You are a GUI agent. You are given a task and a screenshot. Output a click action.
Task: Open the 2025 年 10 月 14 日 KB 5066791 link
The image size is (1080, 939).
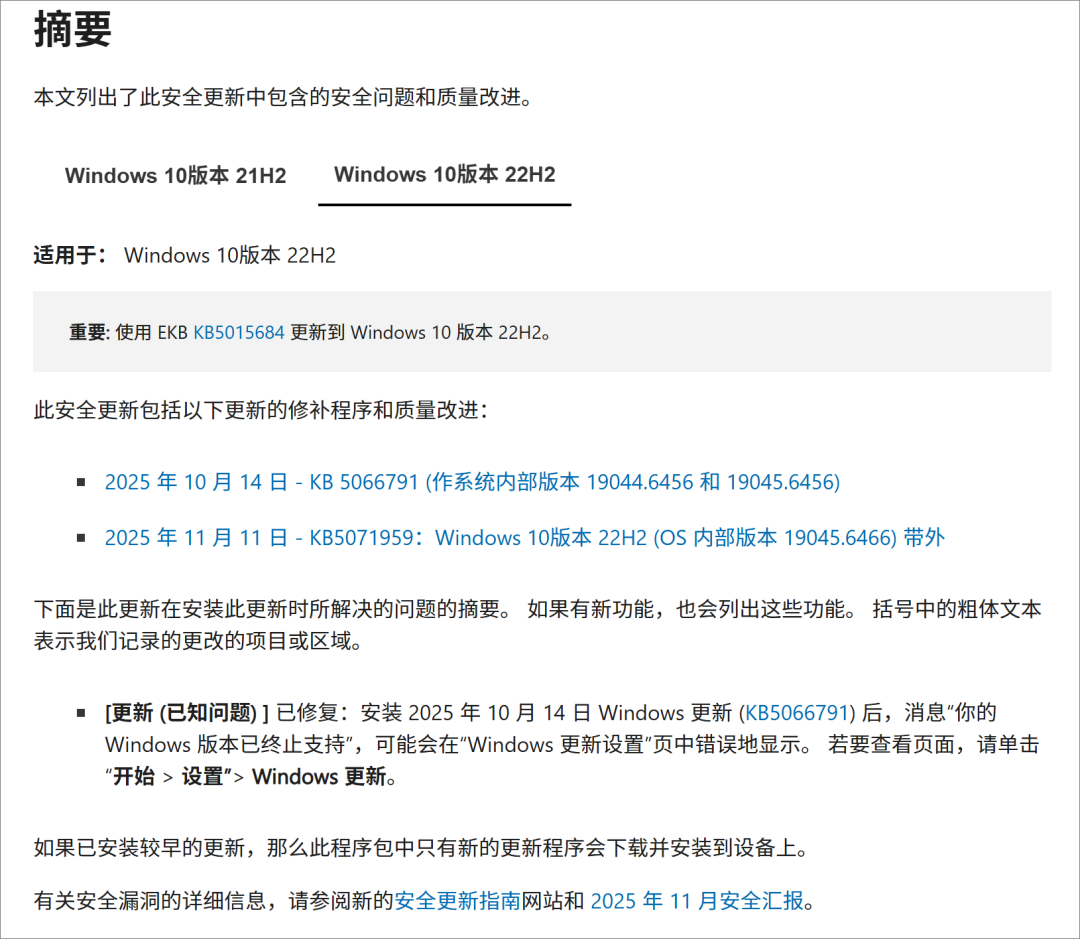coord(472,482)
